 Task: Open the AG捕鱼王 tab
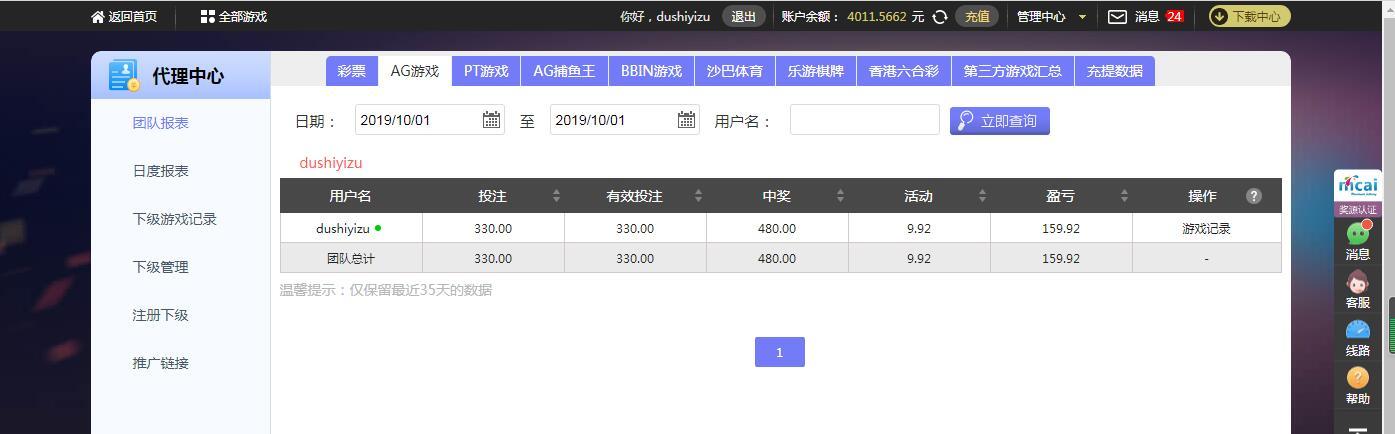coord(564,71)
